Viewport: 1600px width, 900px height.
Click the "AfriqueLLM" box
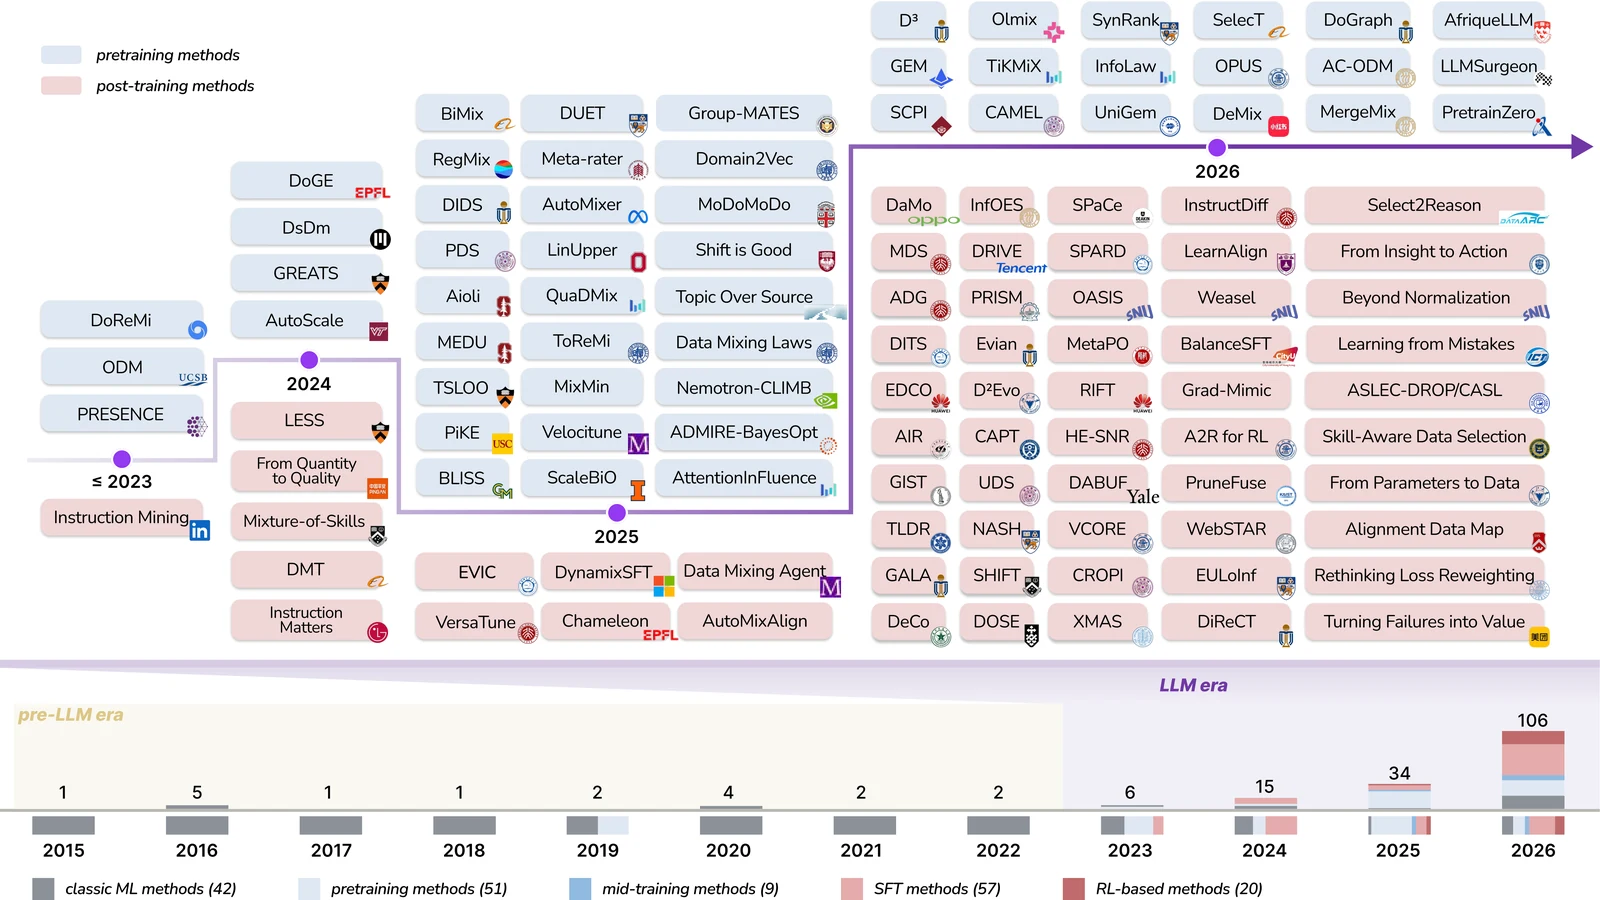pos(1488,20)
